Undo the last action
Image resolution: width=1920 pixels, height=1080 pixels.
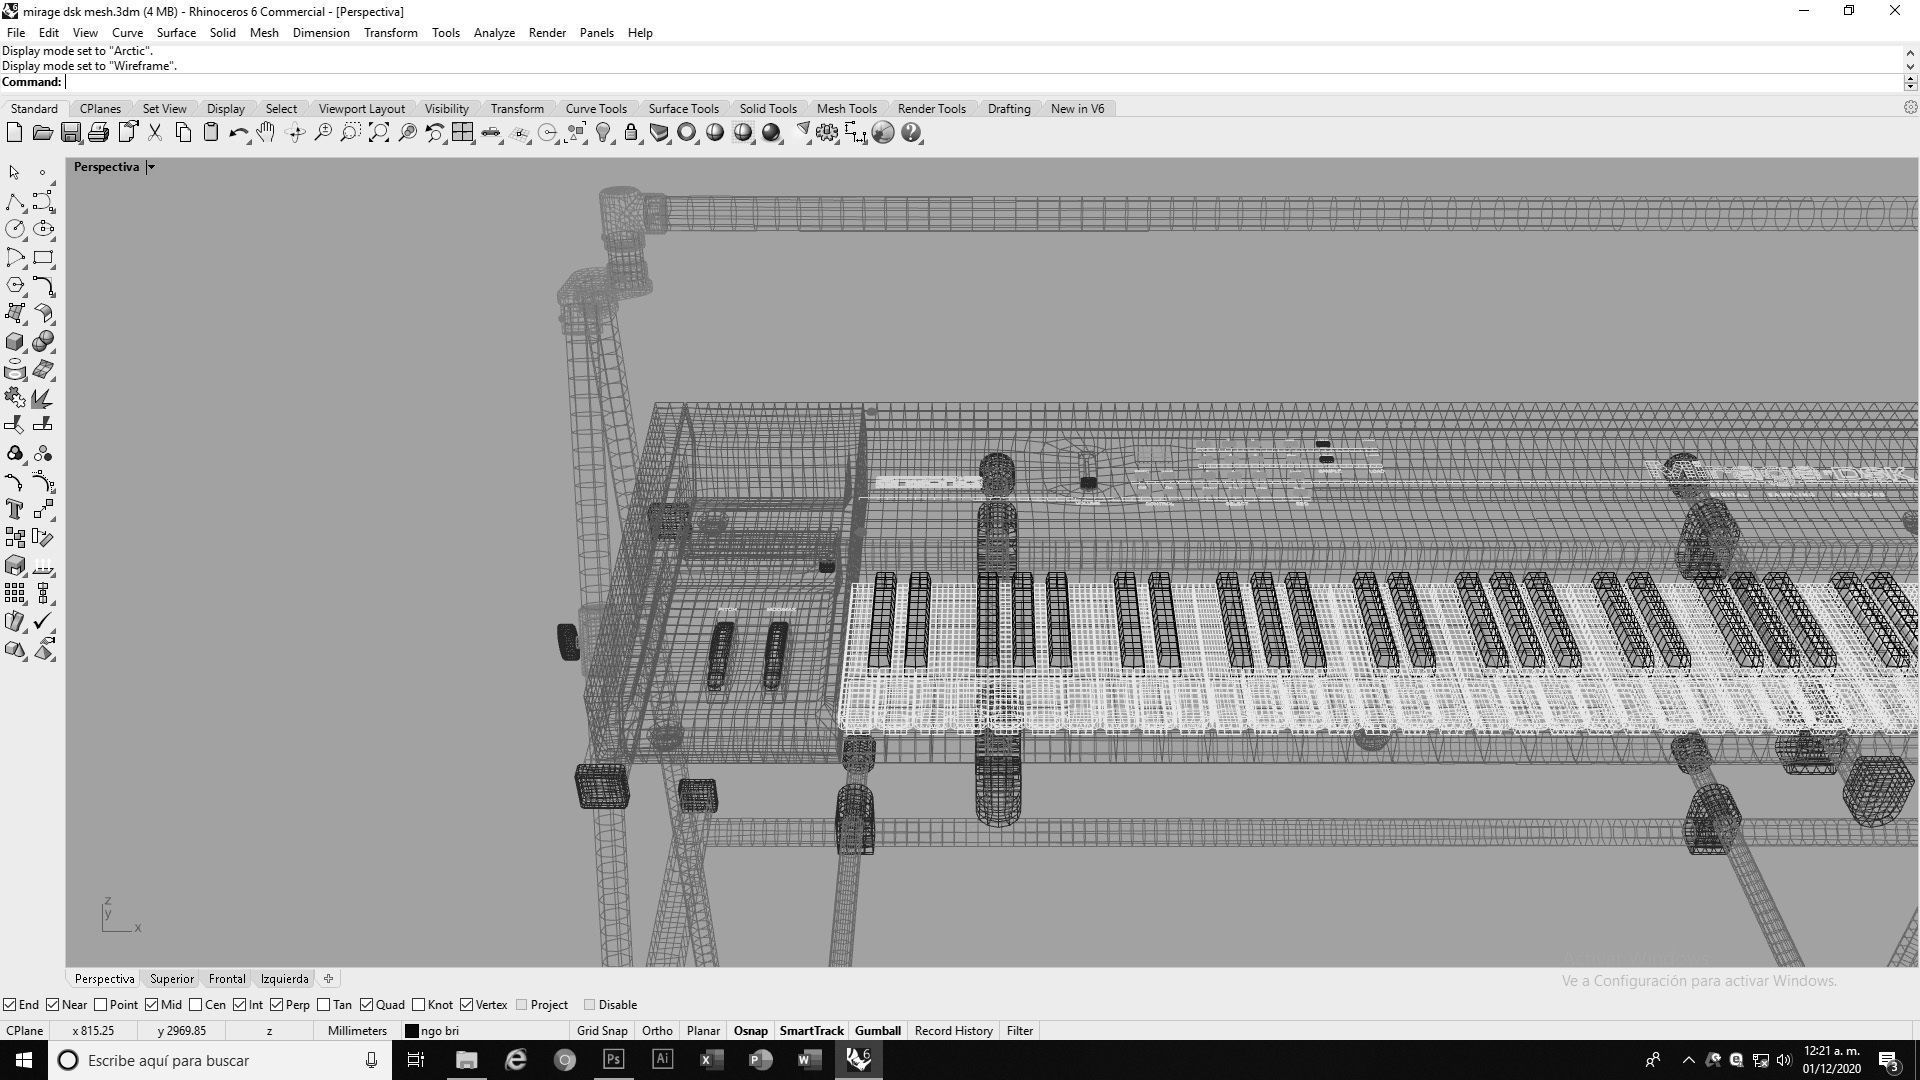point(238,132)
